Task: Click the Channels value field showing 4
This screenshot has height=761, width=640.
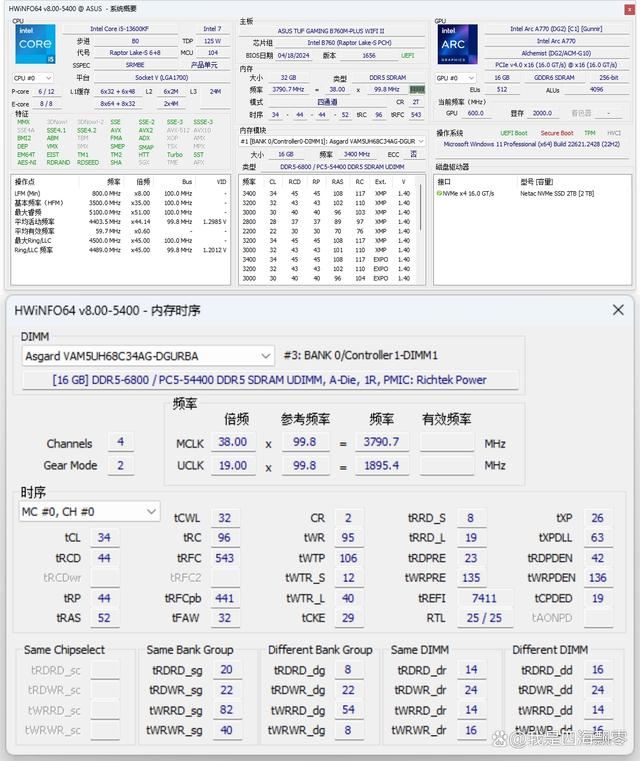Action: click(x=120, y=442)
